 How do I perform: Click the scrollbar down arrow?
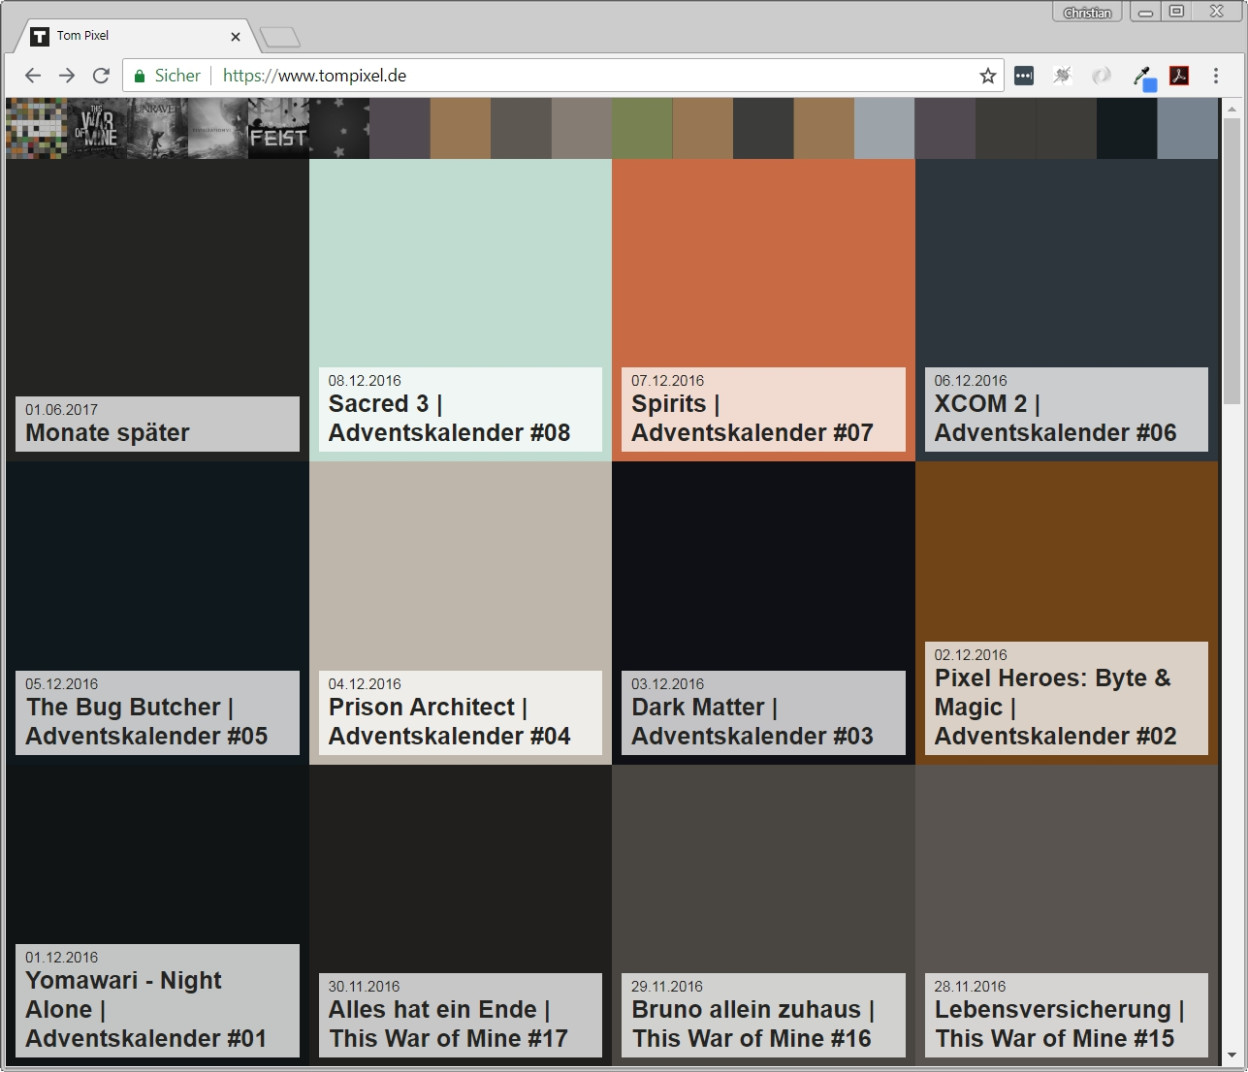(x=1232, y=1056)
